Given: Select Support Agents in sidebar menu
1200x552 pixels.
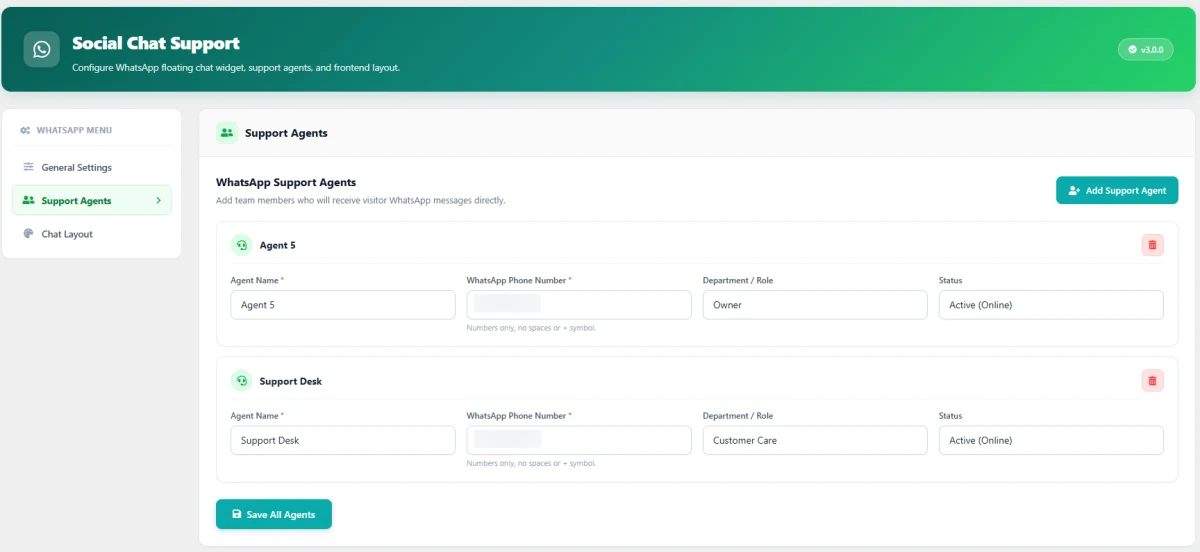Looking at the screenshot, I should (92, 200).
